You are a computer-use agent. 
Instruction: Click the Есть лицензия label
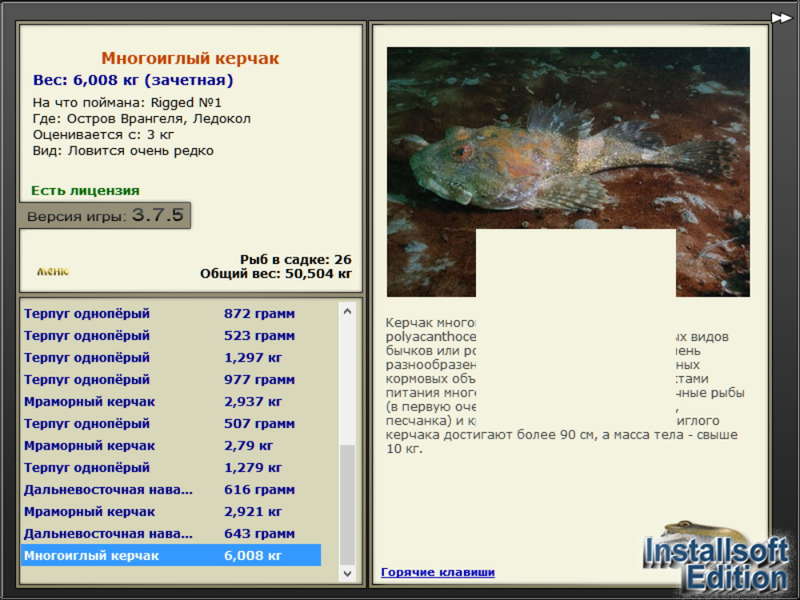click(85, 190)
